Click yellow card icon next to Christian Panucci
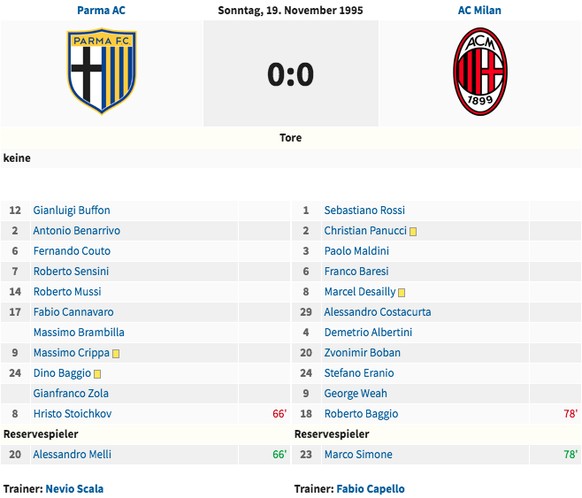This screenshot has width=582, height=498. coord(413,232)
